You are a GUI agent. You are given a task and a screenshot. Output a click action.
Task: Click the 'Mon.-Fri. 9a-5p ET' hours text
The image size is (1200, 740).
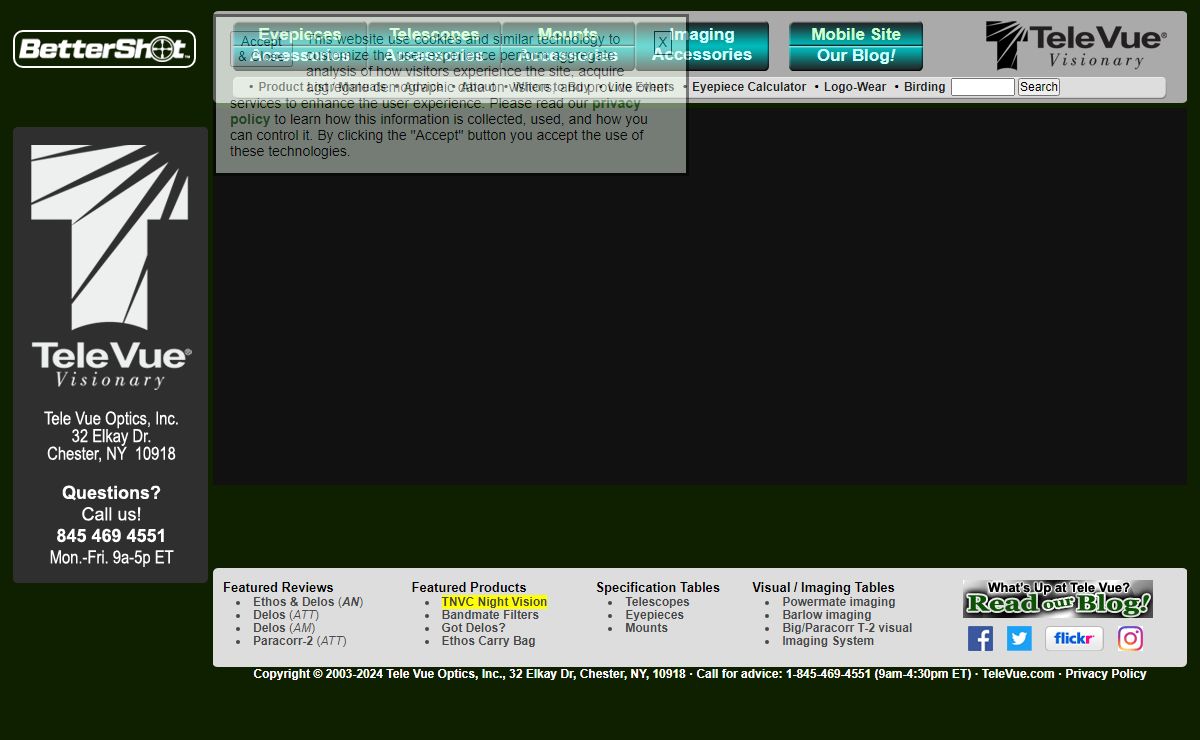[111, 558]
